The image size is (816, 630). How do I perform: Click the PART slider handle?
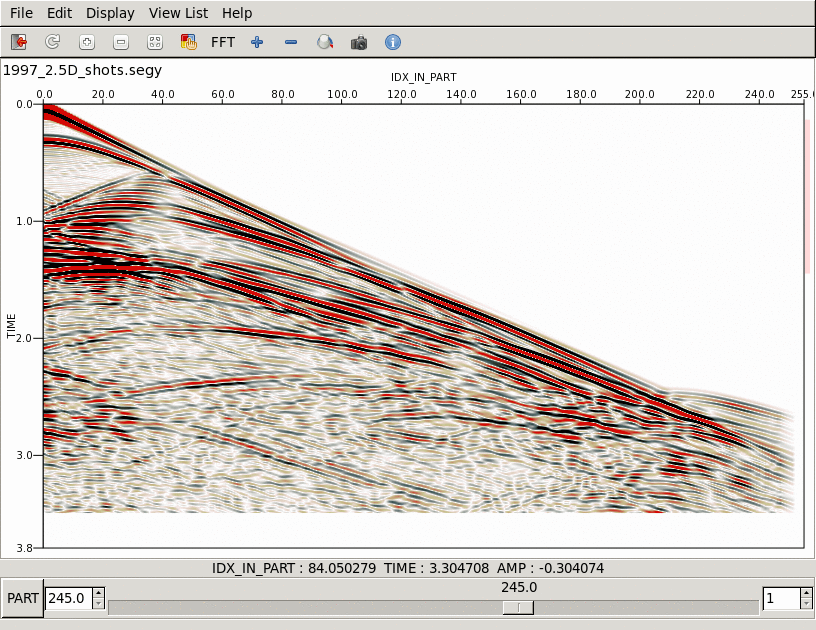[518, 608]
